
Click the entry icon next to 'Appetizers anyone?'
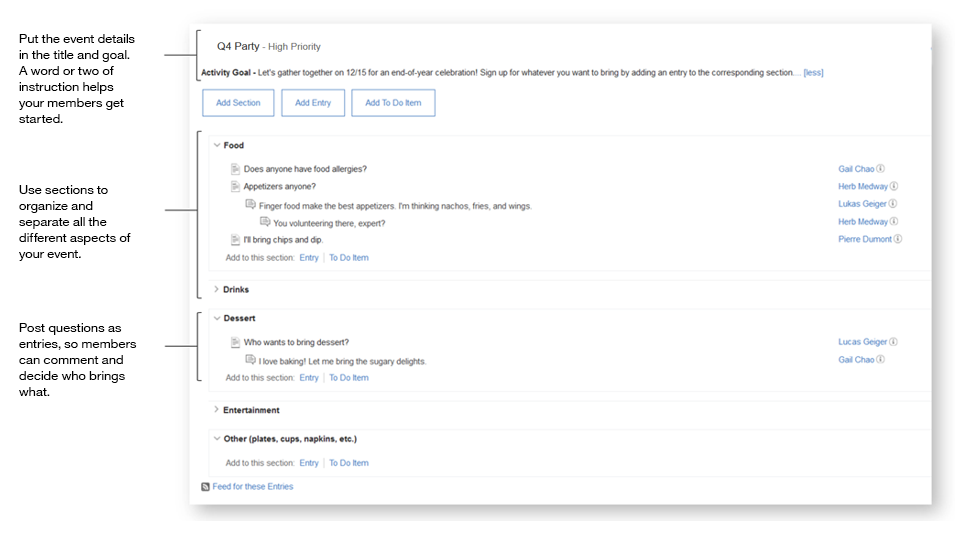(235, 186)
